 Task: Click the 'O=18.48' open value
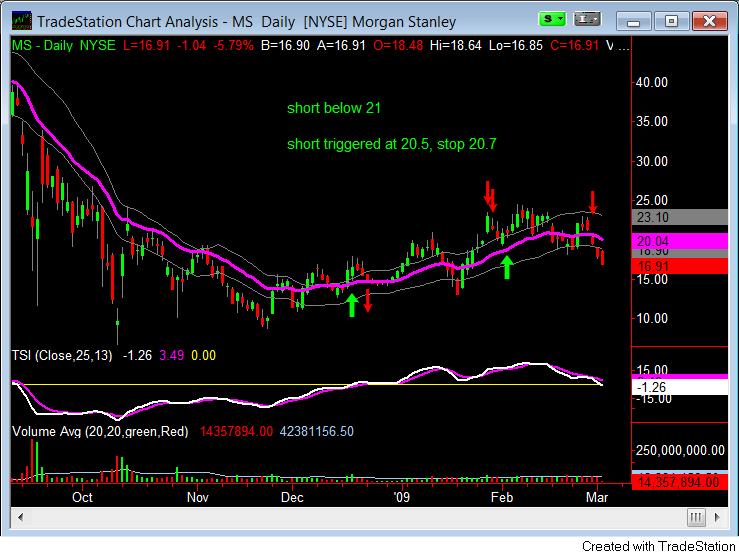pyautogui.click(x=398, y=46)
